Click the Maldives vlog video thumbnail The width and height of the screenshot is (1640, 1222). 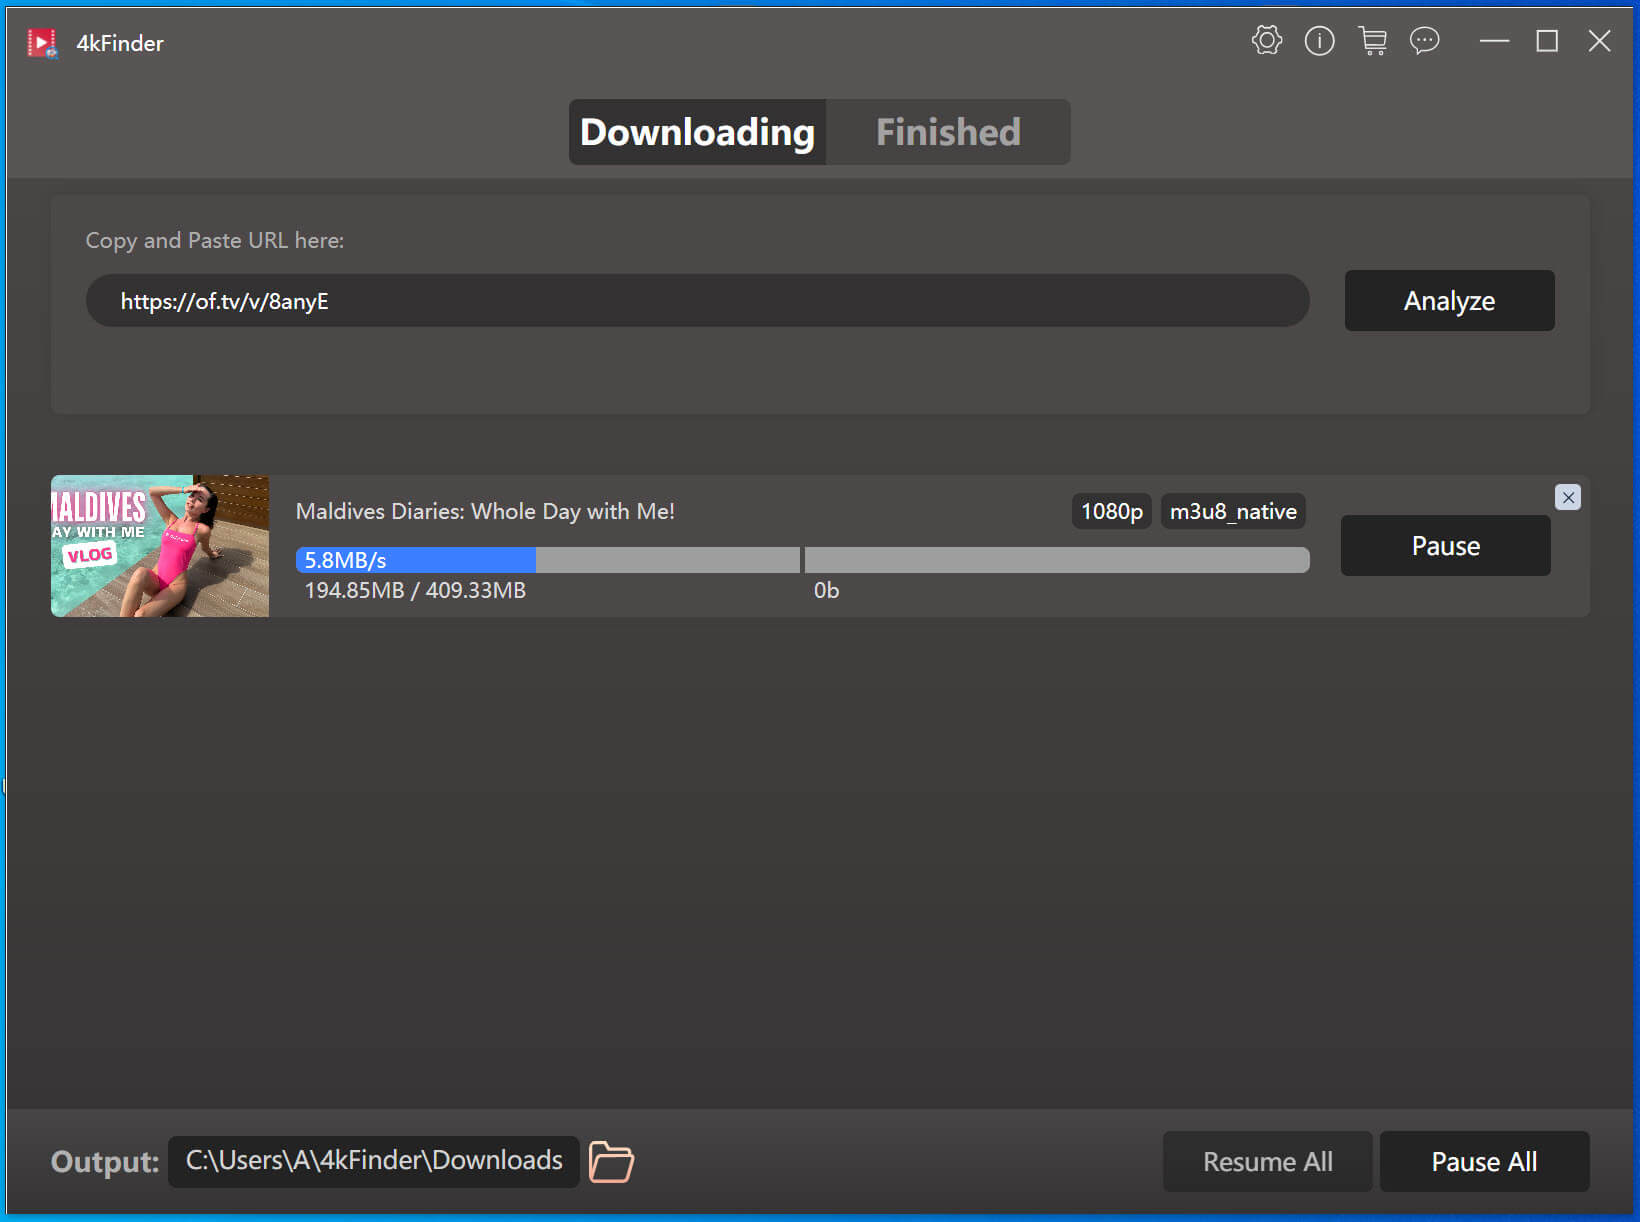pyautogui.click(x=160, y=546)
